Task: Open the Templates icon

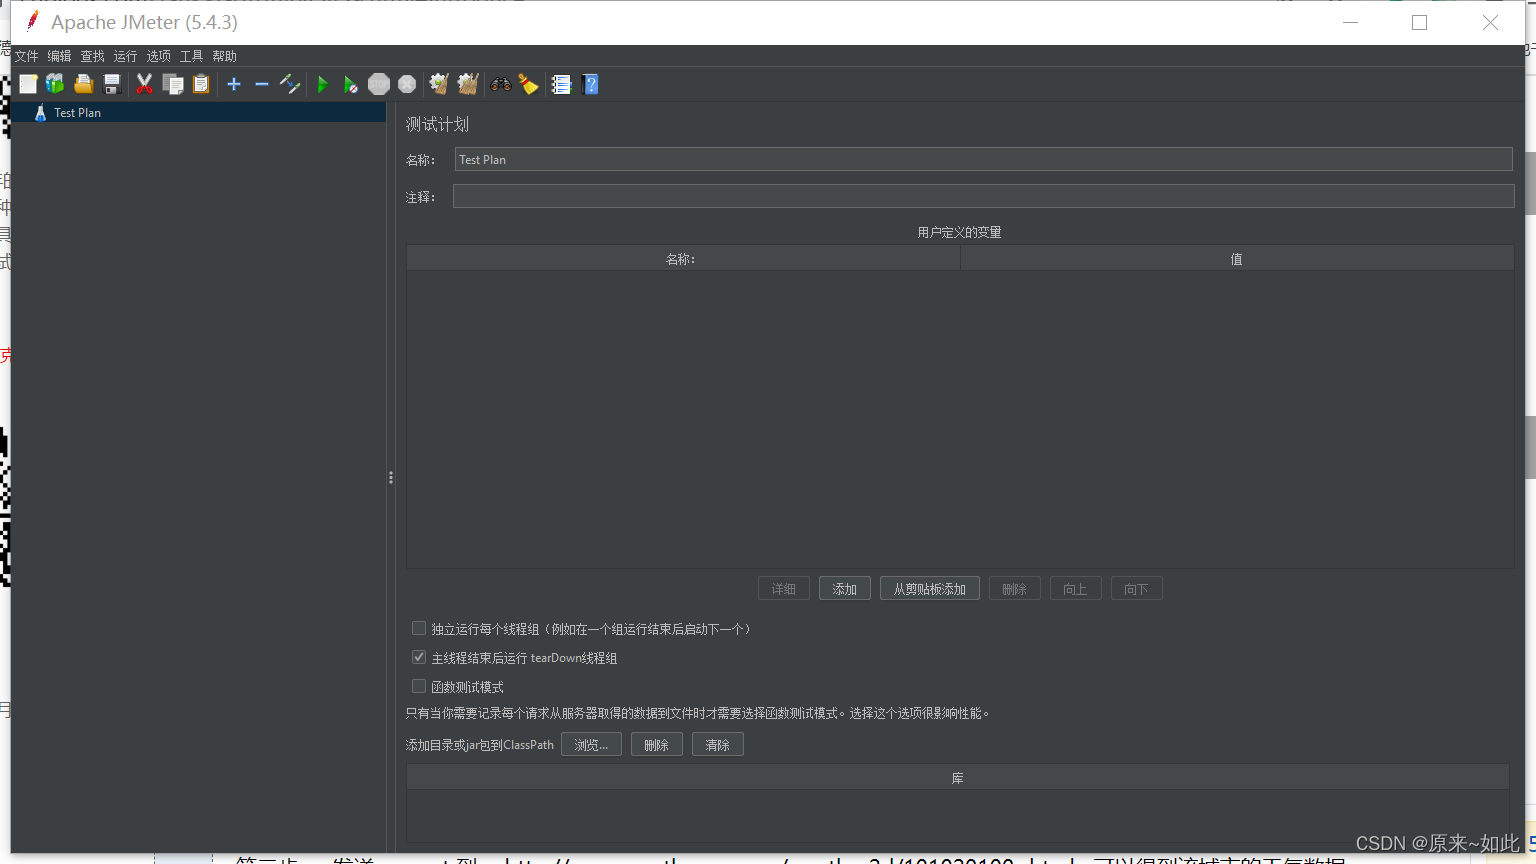Action: (55, 84)
